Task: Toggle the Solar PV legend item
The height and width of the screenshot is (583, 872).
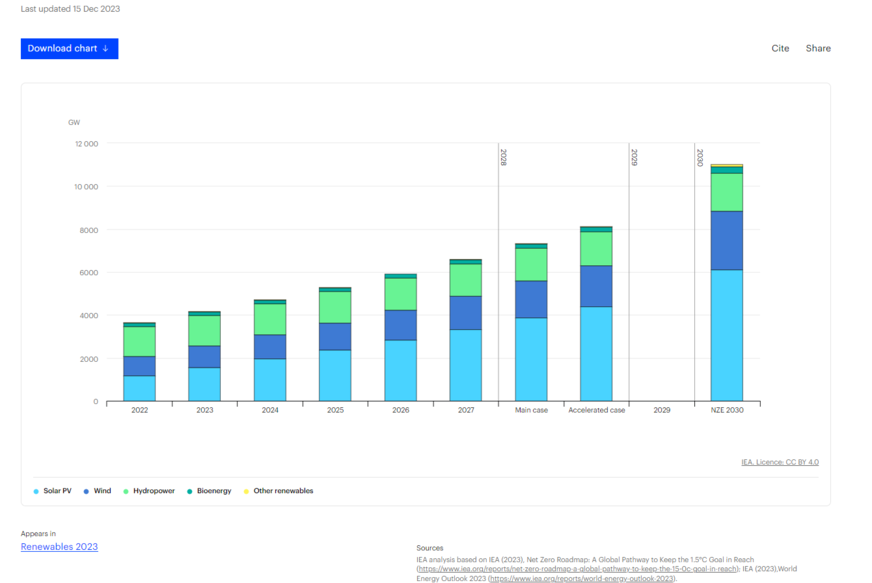Action: click(x=50, y=490)
